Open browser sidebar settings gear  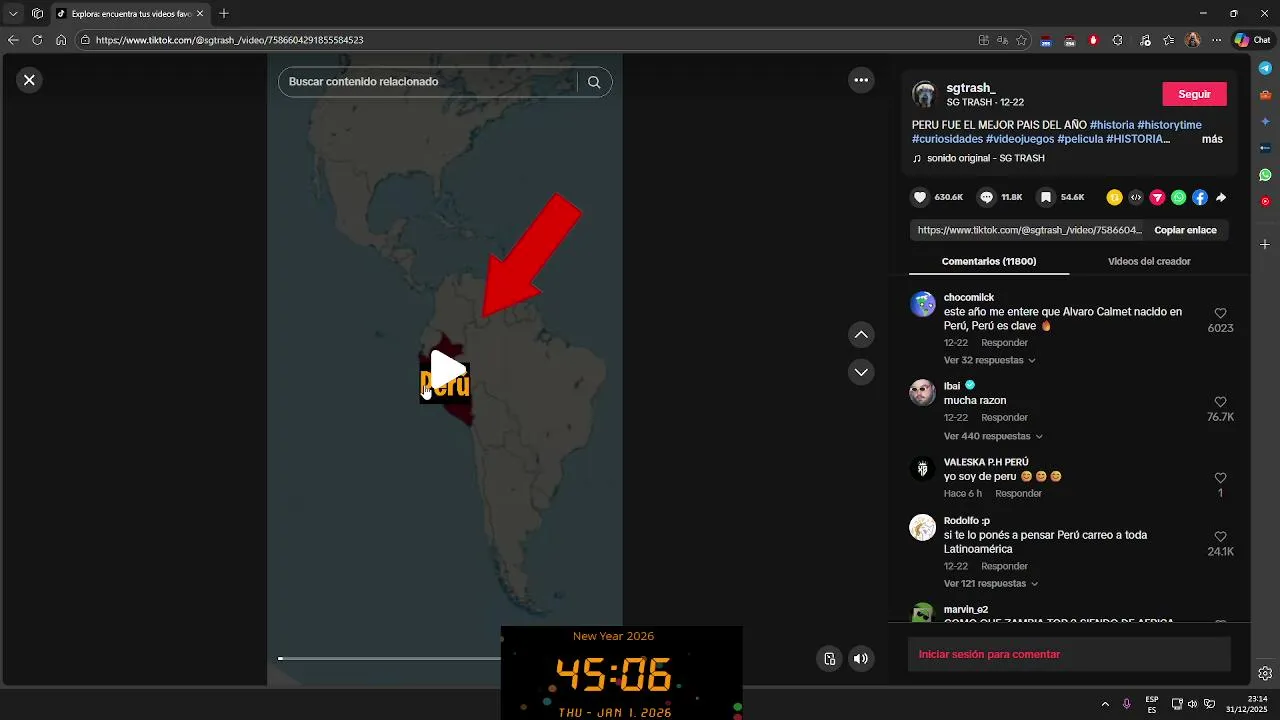1265,673
